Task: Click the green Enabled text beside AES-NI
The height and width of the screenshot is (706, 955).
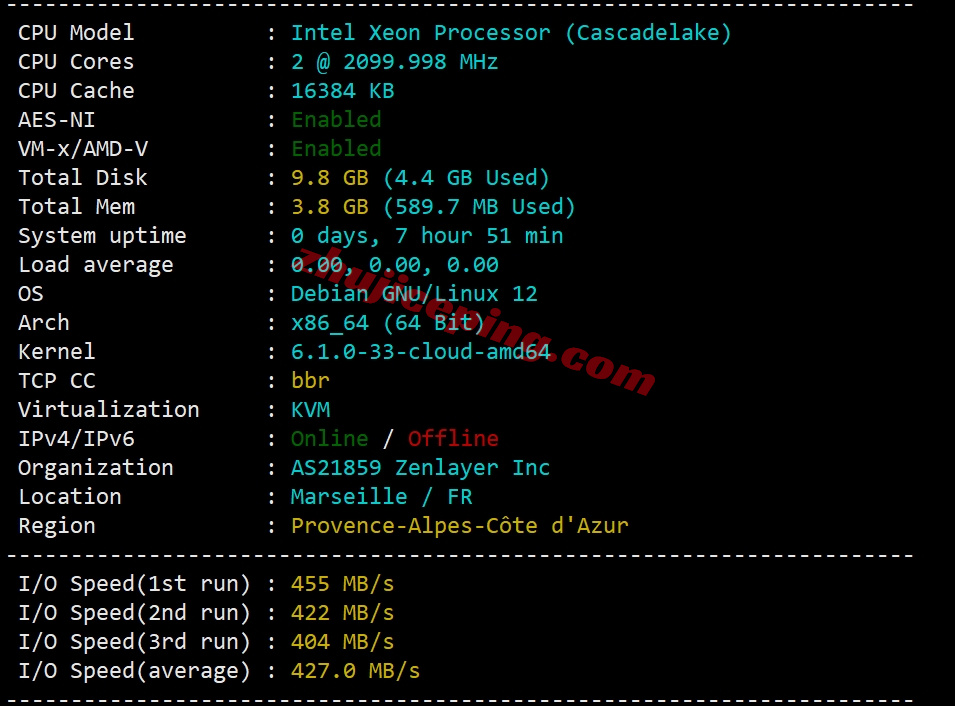Action: pyautogui.click(x=336, y=120)
